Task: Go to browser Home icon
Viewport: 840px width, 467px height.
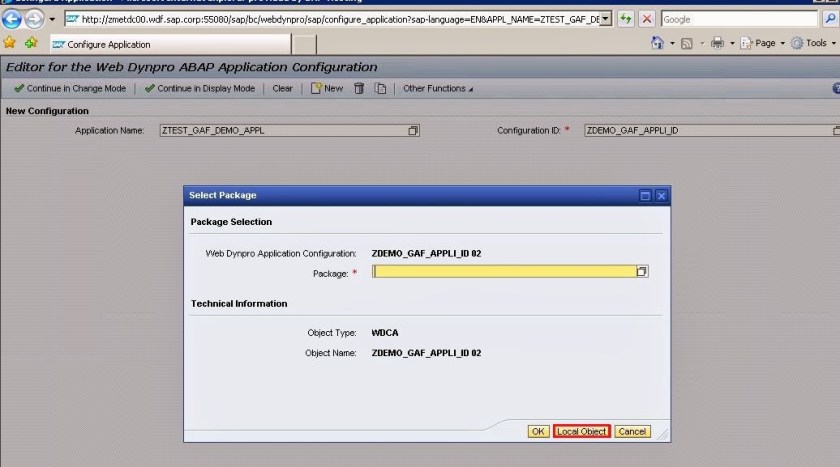Action: pos(657,43)
